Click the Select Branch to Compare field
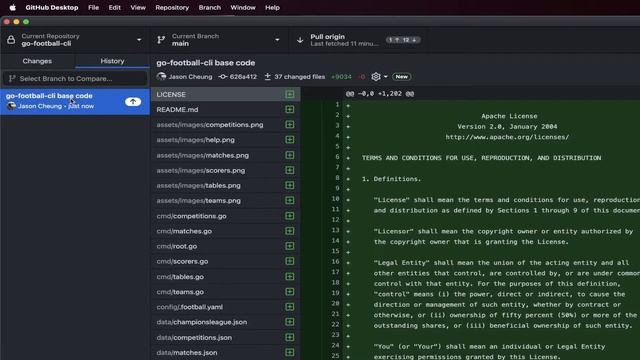Screen dimensions: 640x360 [x=75, y=78]
